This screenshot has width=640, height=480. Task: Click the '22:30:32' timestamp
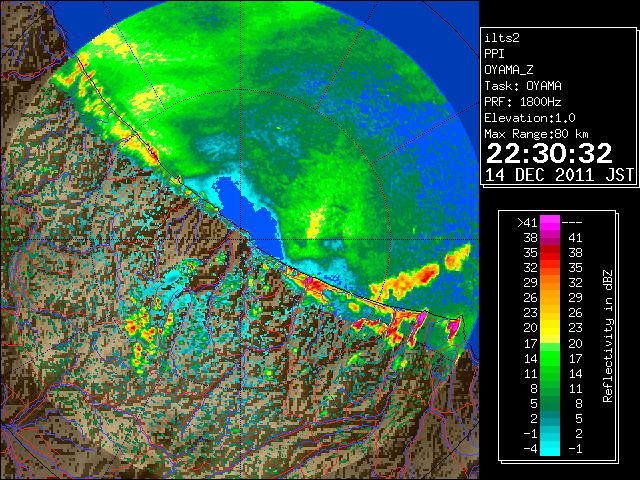(x=549, y=153)
